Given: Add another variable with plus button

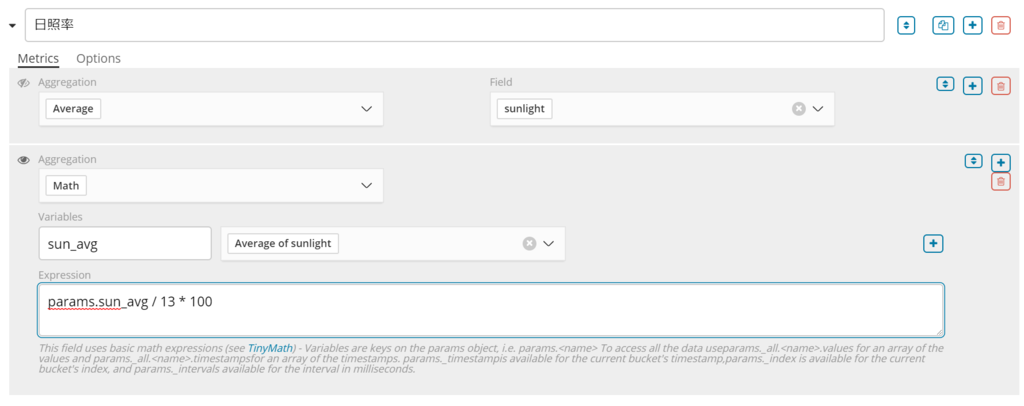Looking at the screenshot, I should [933, 243].
